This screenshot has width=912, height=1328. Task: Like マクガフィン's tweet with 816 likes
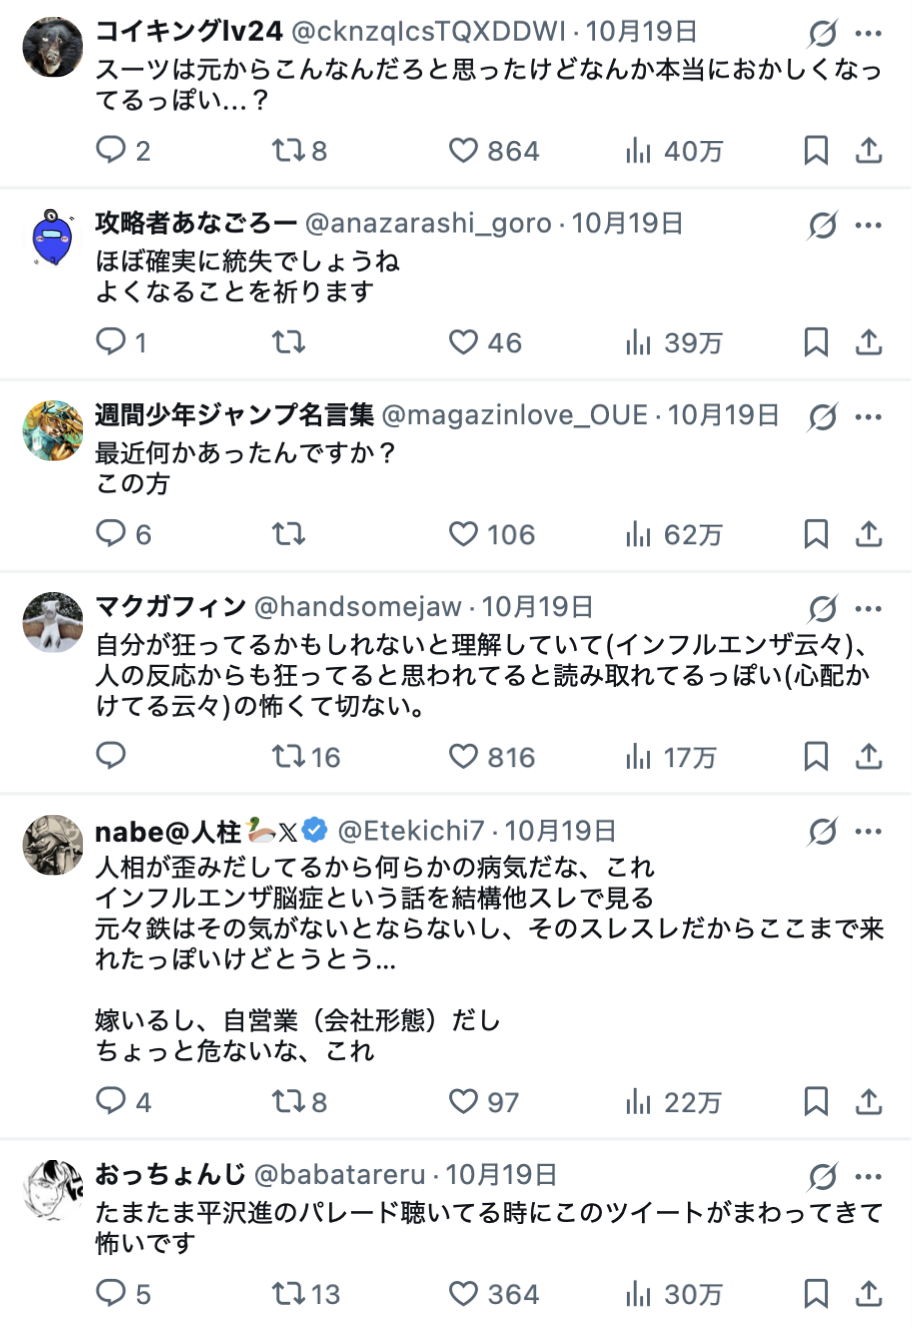point(463,756)
